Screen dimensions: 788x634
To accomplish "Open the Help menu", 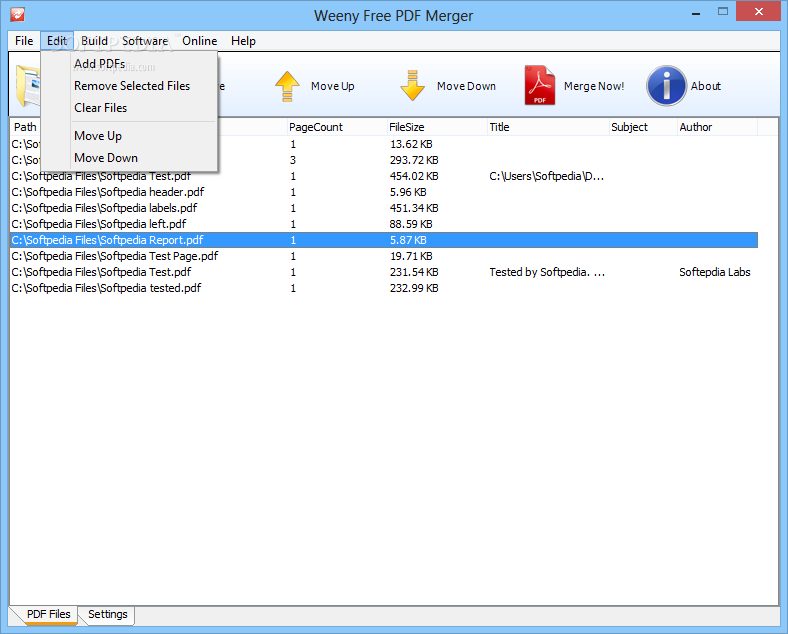I will pos(243,41).
